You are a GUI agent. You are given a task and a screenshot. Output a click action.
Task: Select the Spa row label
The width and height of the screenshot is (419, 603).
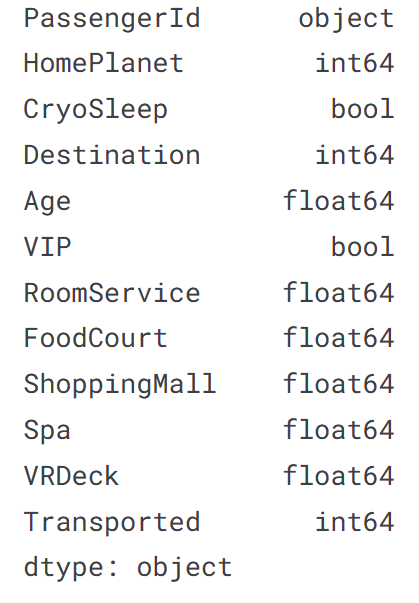47,431
